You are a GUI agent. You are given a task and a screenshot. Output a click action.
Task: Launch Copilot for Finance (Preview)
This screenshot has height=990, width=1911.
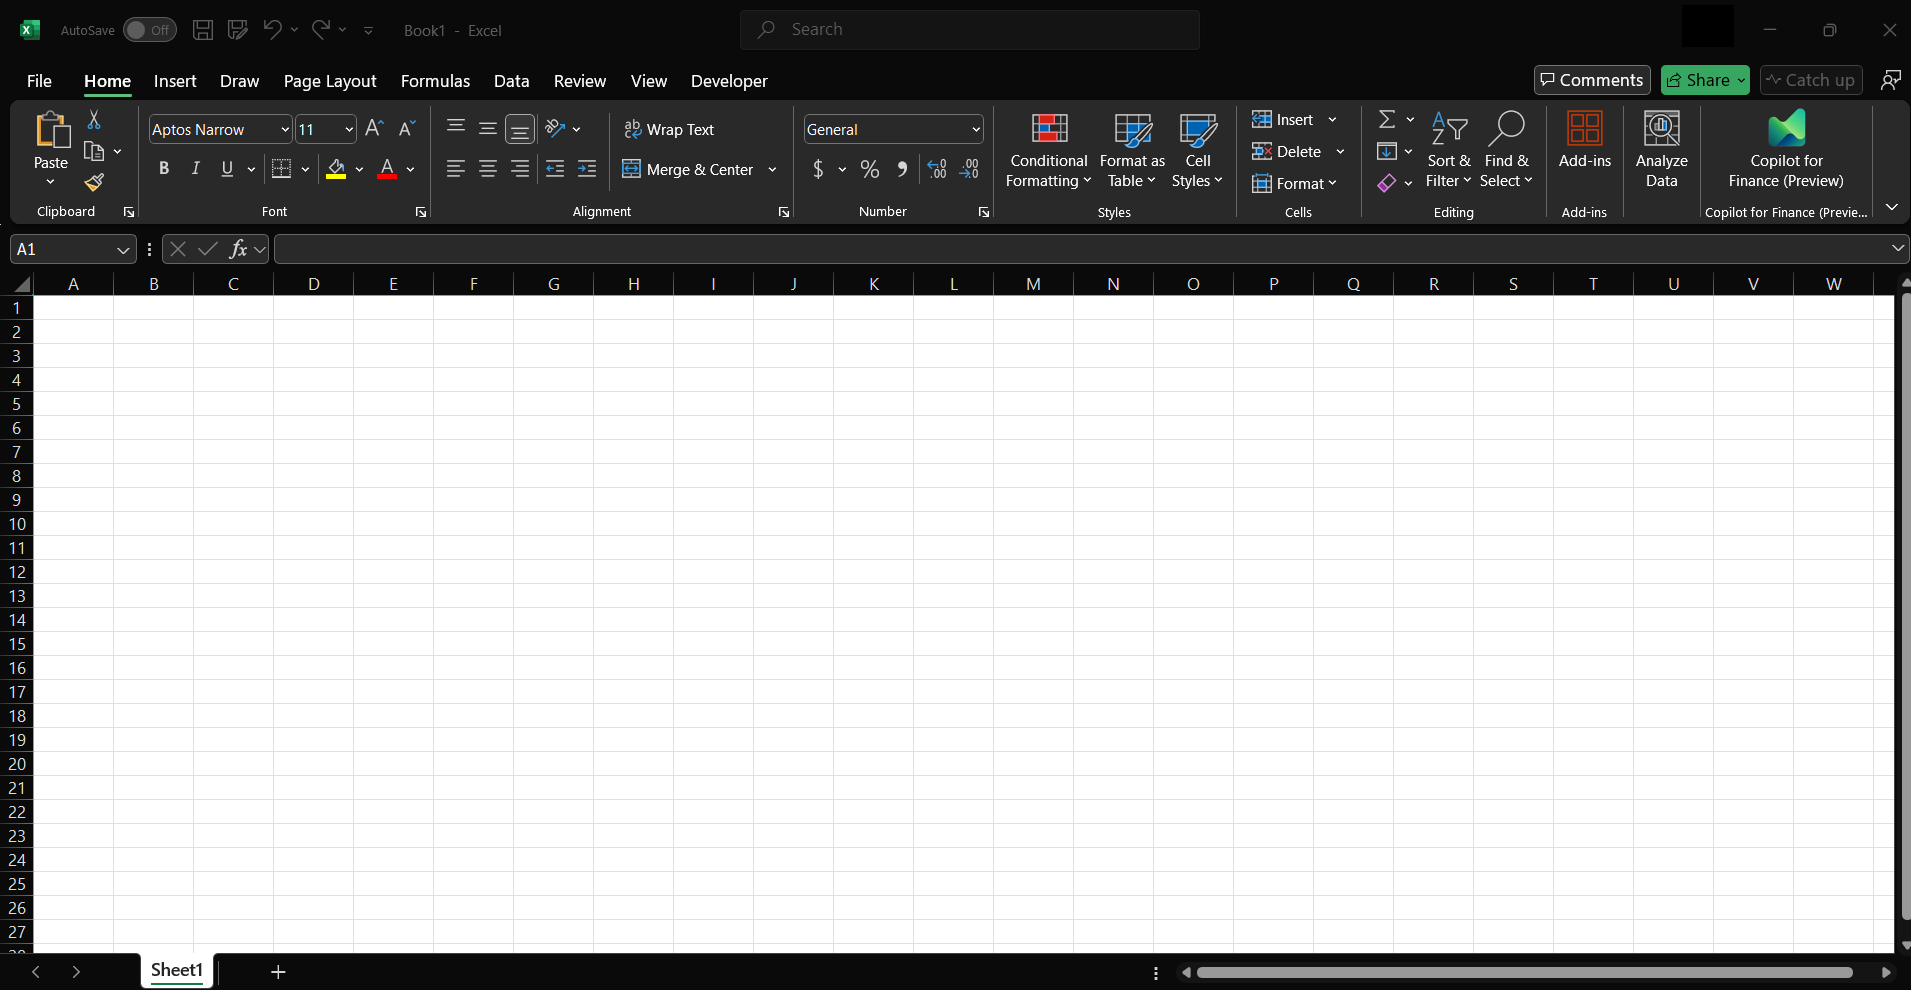click(1786, 149)
